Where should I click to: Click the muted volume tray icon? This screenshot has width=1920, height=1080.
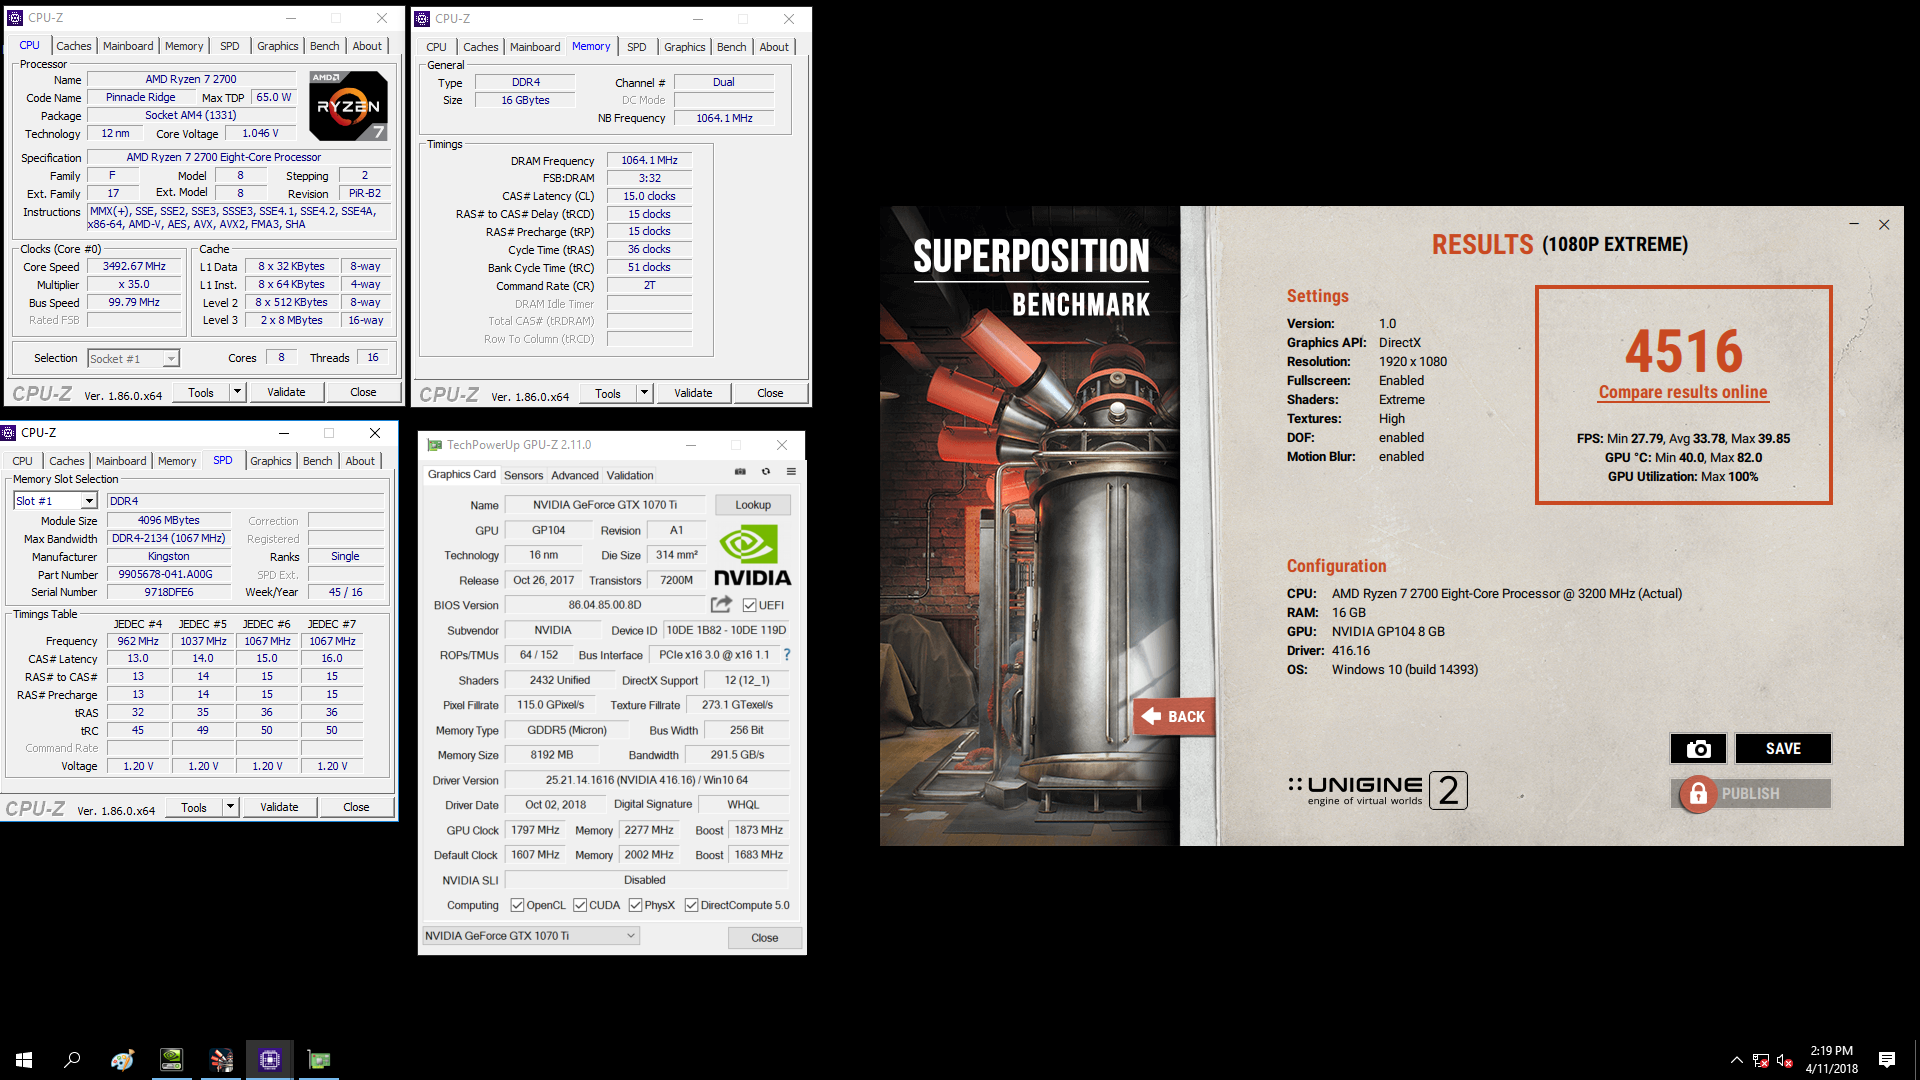point(1785,1060)
